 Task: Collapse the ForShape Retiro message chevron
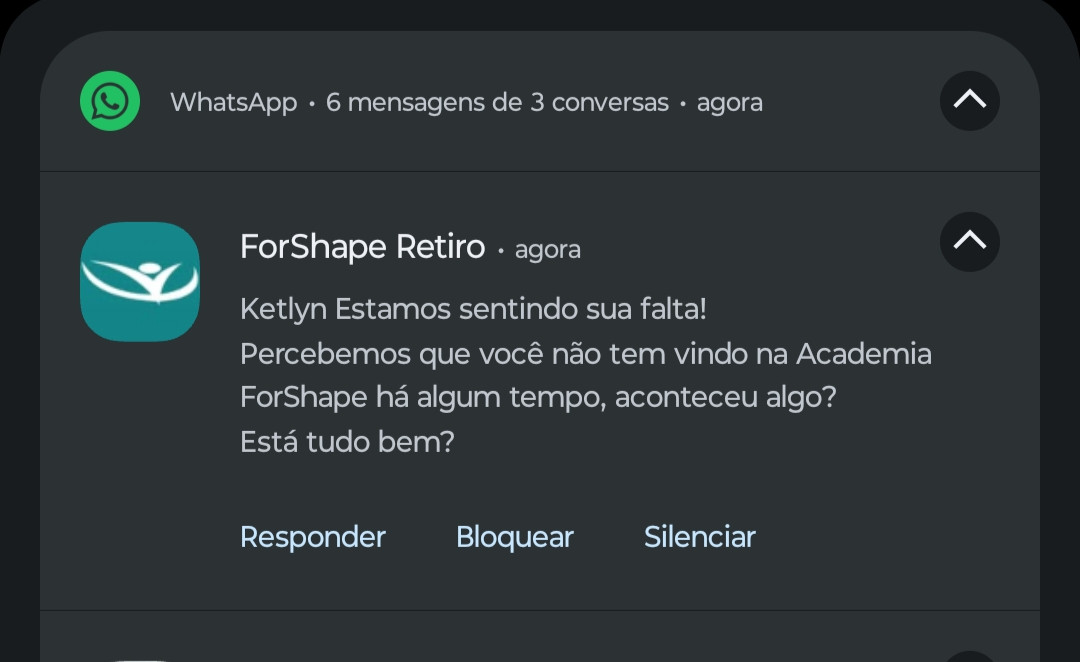click(970, 242)
